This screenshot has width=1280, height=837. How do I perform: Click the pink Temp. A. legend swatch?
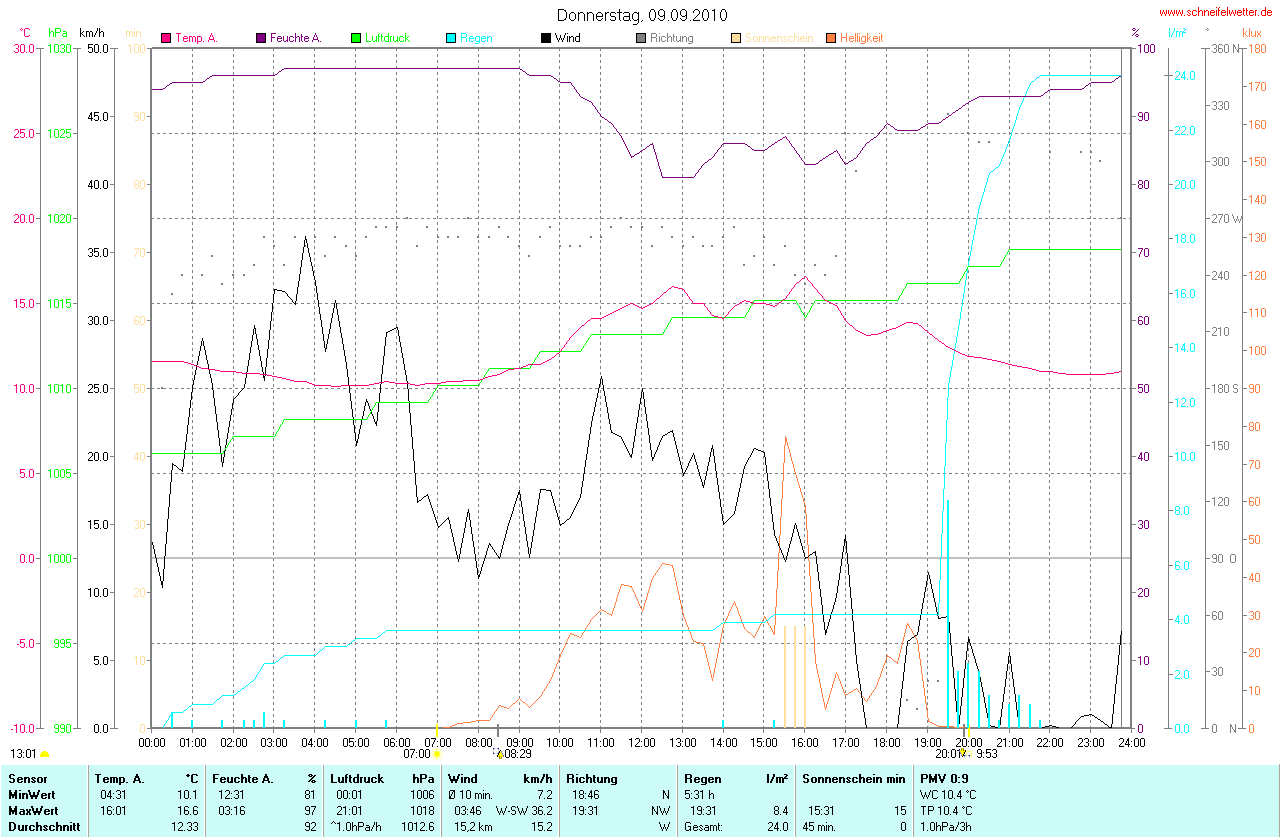point(166,38)
